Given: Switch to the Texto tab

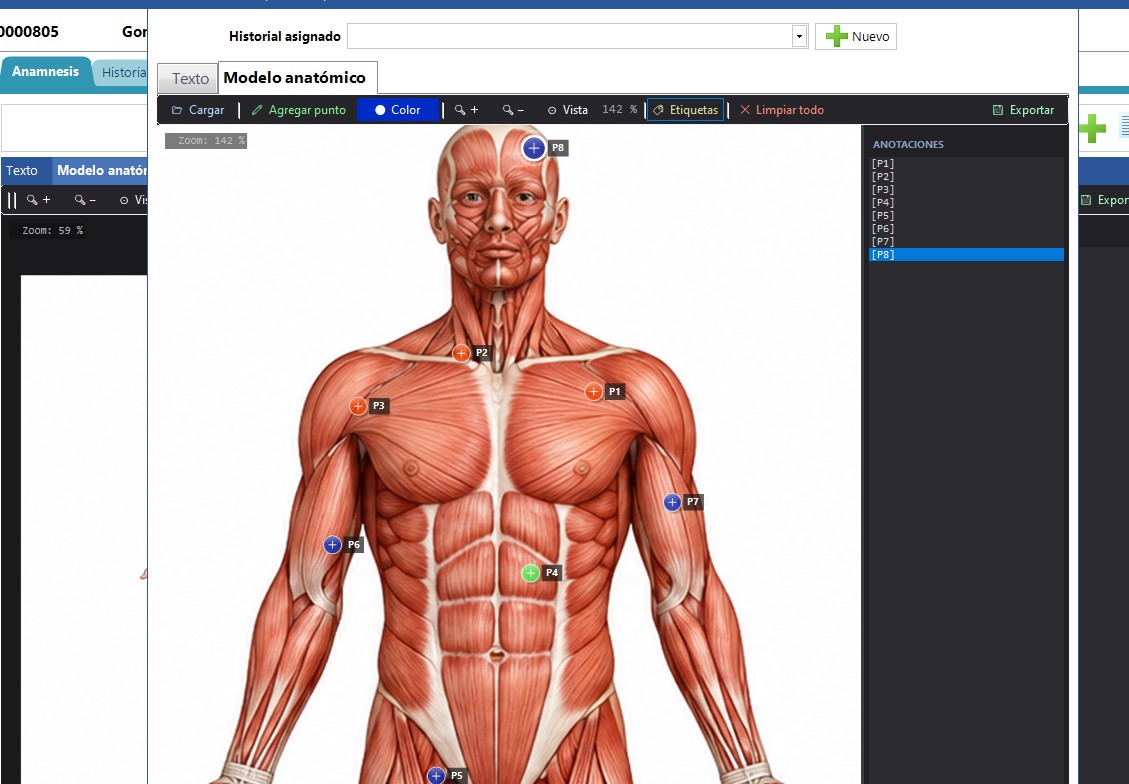Looking at the screenshot, I should click(x=188, y=78).
